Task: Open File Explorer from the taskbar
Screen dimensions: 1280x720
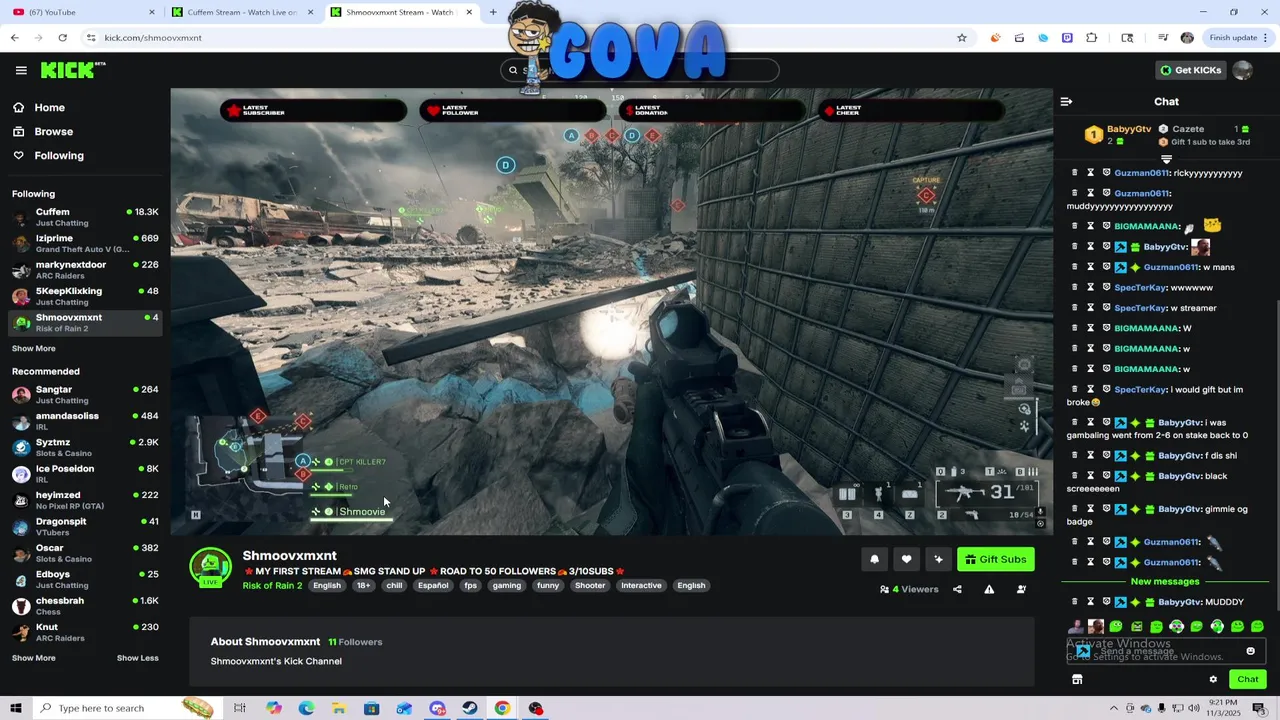Action: click(339, 708)
